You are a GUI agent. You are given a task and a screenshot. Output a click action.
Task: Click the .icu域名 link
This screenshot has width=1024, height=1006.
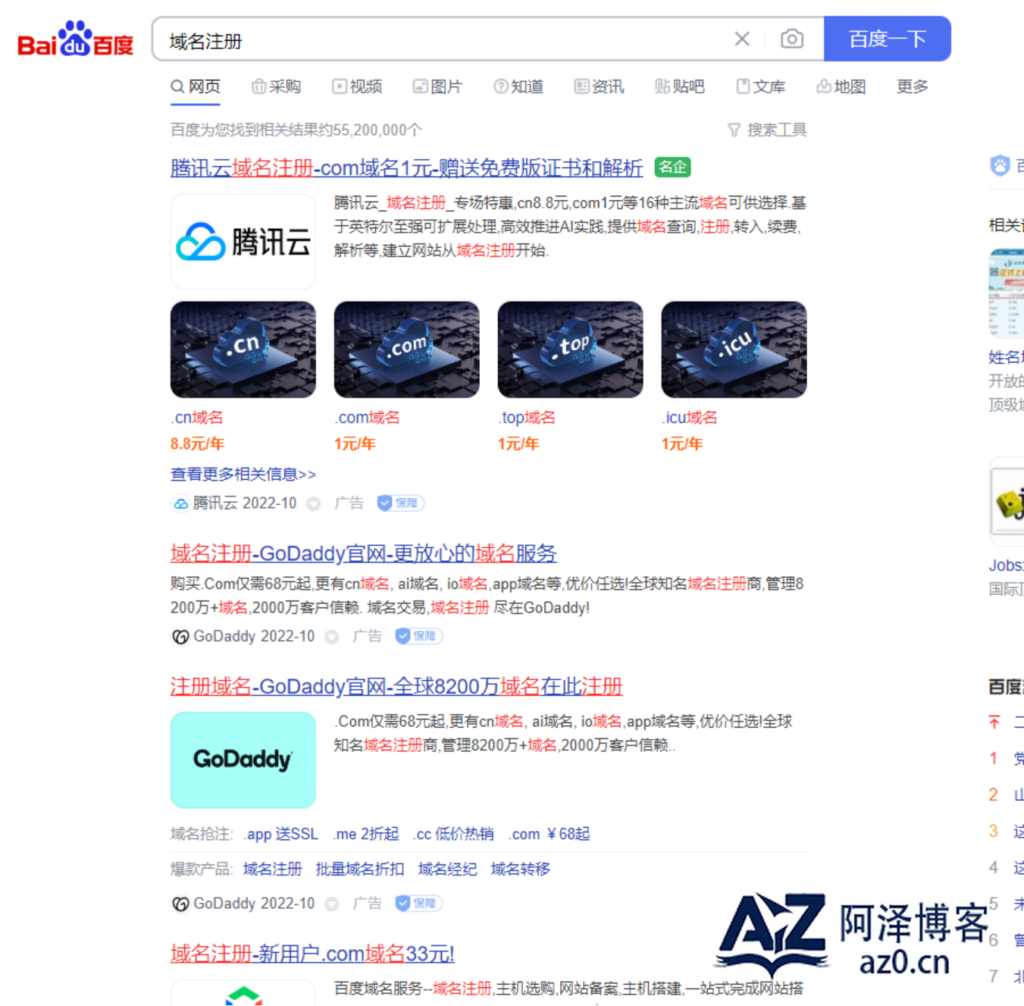[689, 417]
